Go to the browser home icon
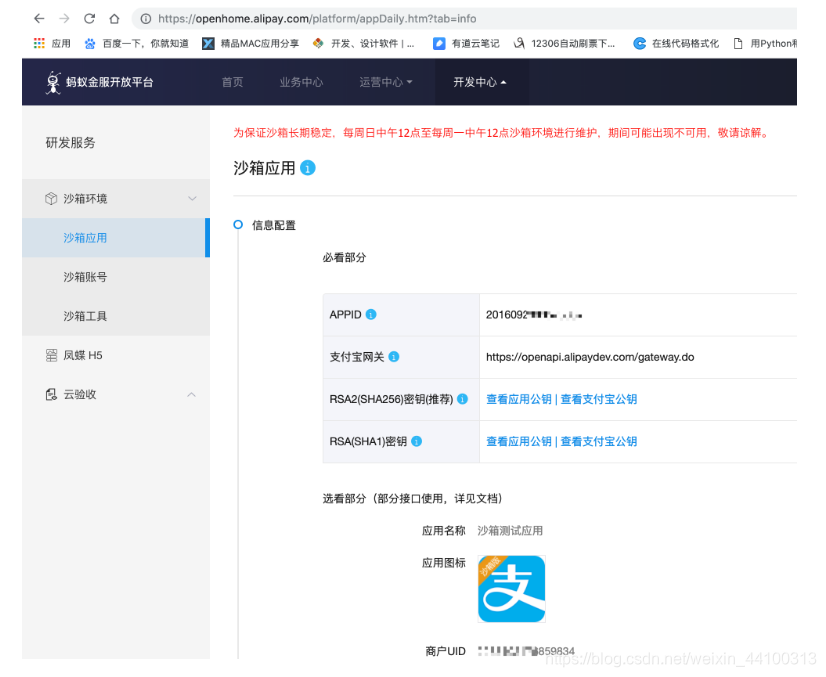Image resolution: width=826 pixels, height=677 pixels. pos(114,19)
